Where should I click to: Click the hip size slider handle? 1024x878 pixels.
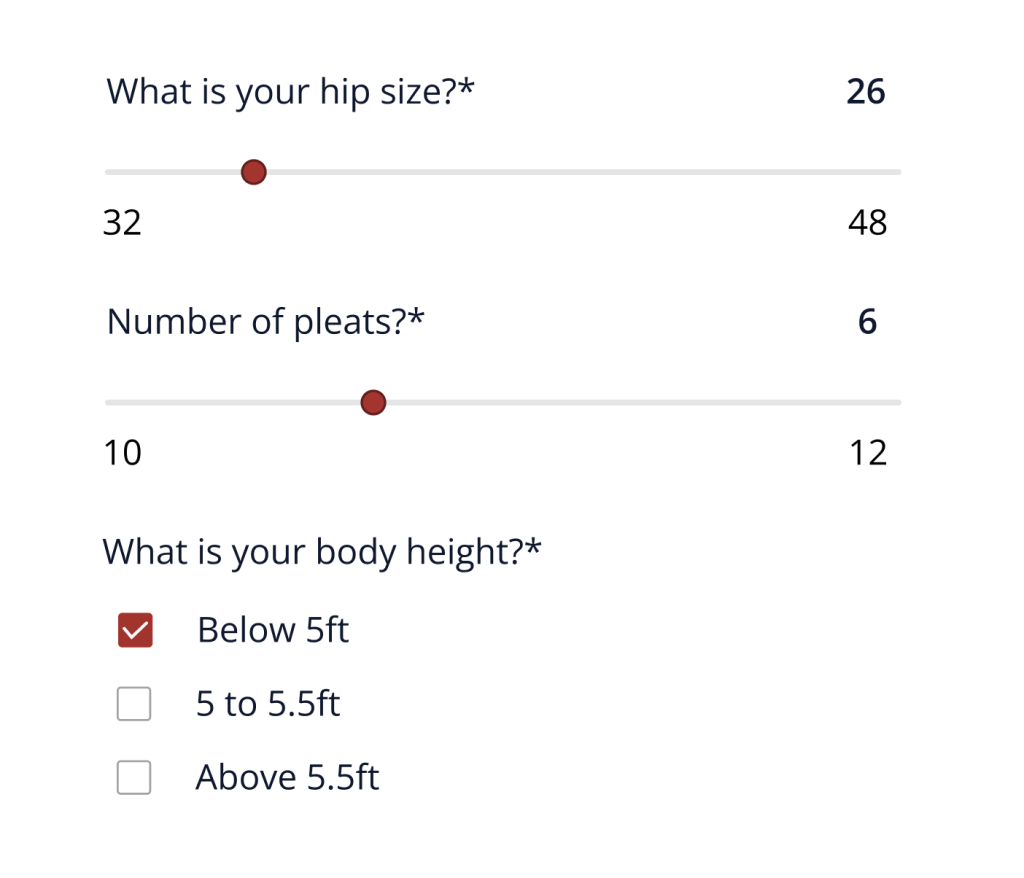pyautogui.click(x=254, y=172)
